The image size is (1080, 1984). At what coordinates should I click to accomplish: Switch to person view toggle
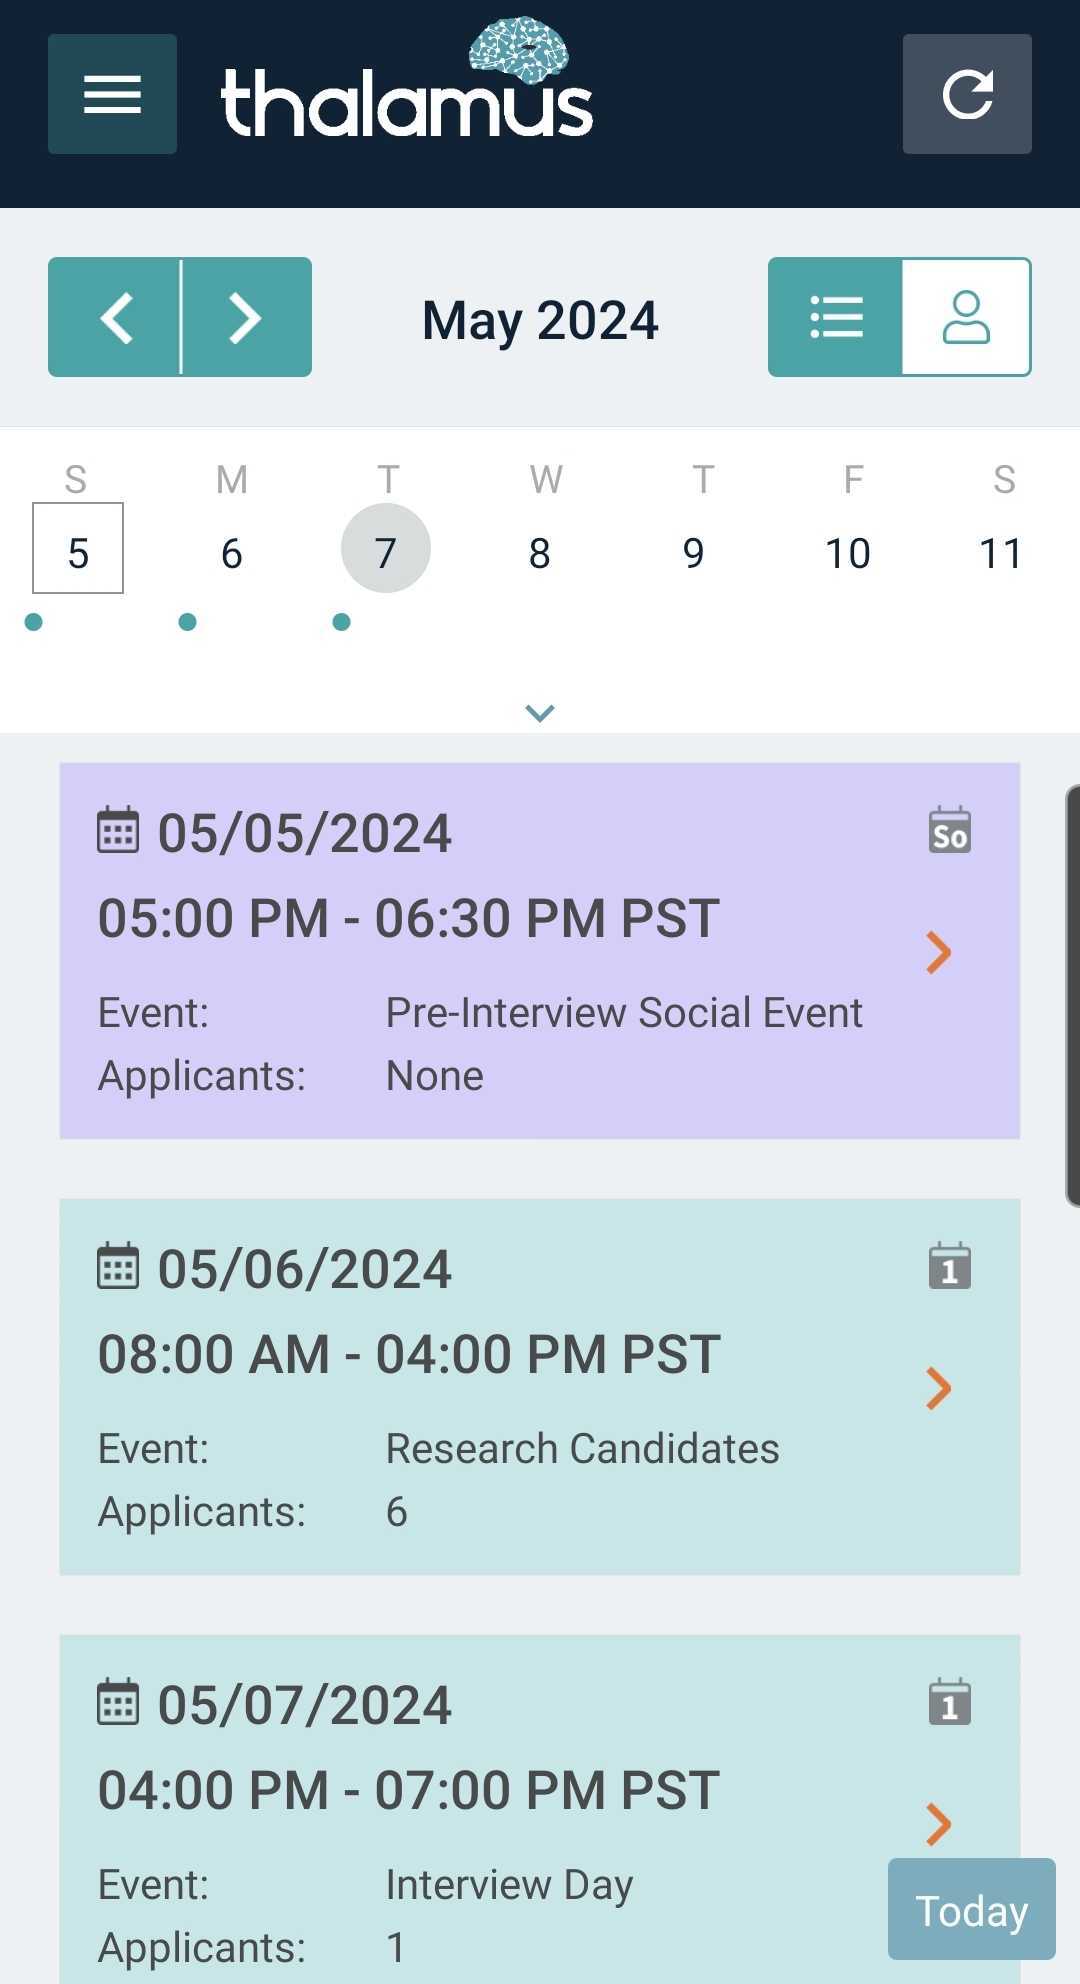tap(966, 317)
